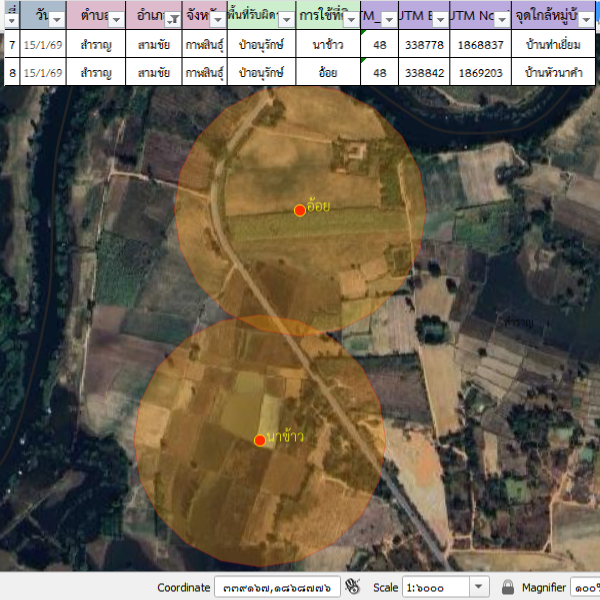Viewport: 600px width, 600px height.
Task: Select row header number 7
Action: pos(11,45)
